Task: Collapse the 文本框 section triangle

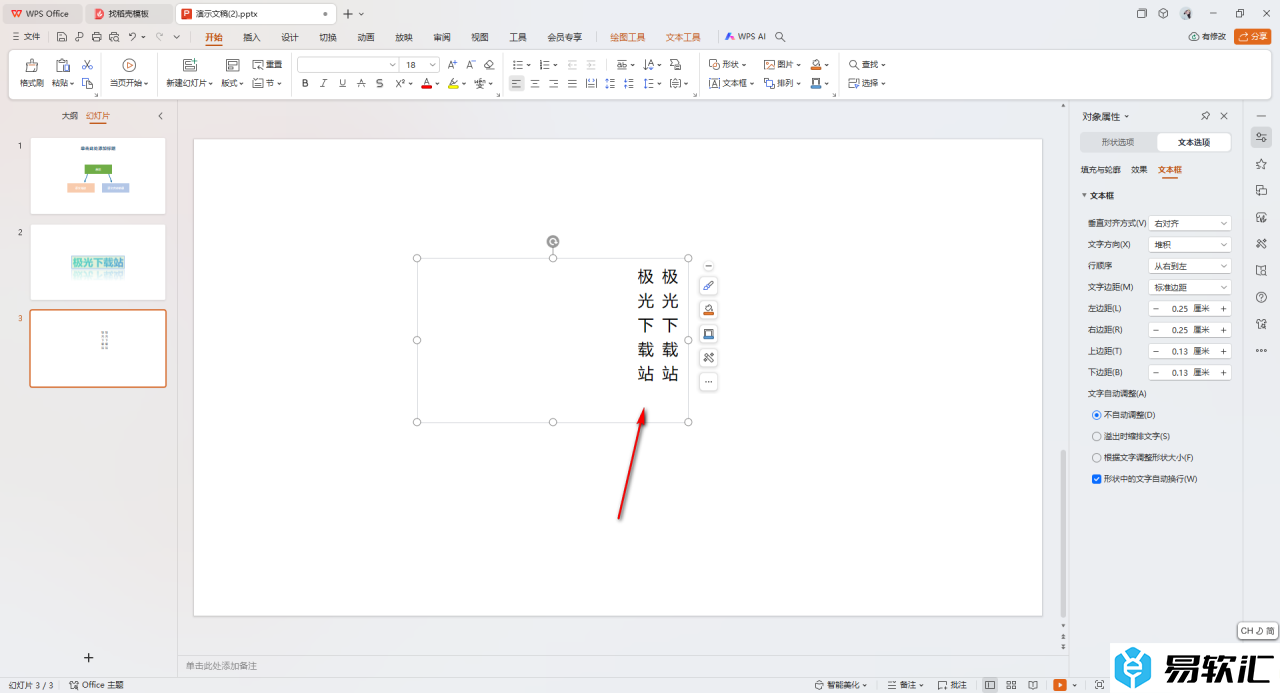Action: [1084, 196]
